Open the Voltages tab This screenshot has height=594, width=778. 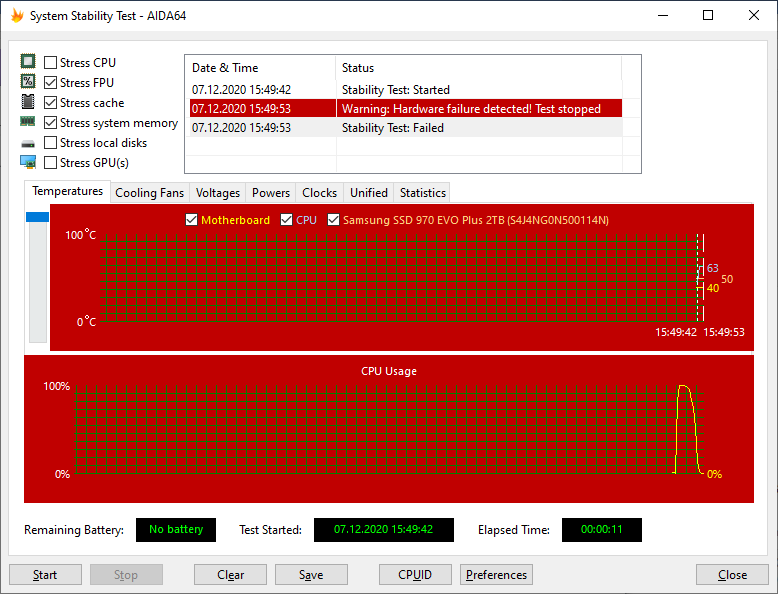[218, 193]
